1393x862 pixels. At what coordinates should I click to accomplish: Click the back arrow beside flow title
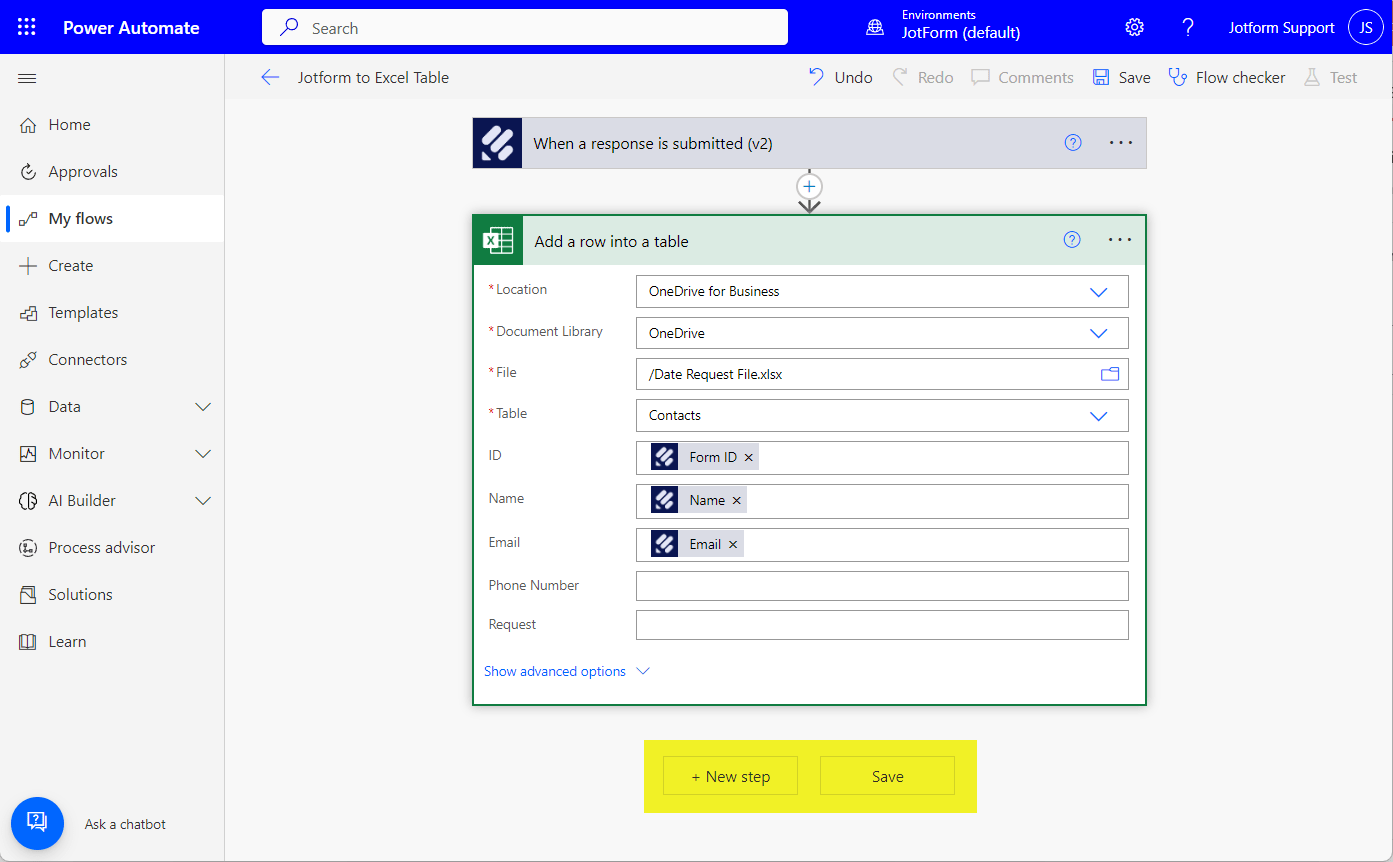270,78
